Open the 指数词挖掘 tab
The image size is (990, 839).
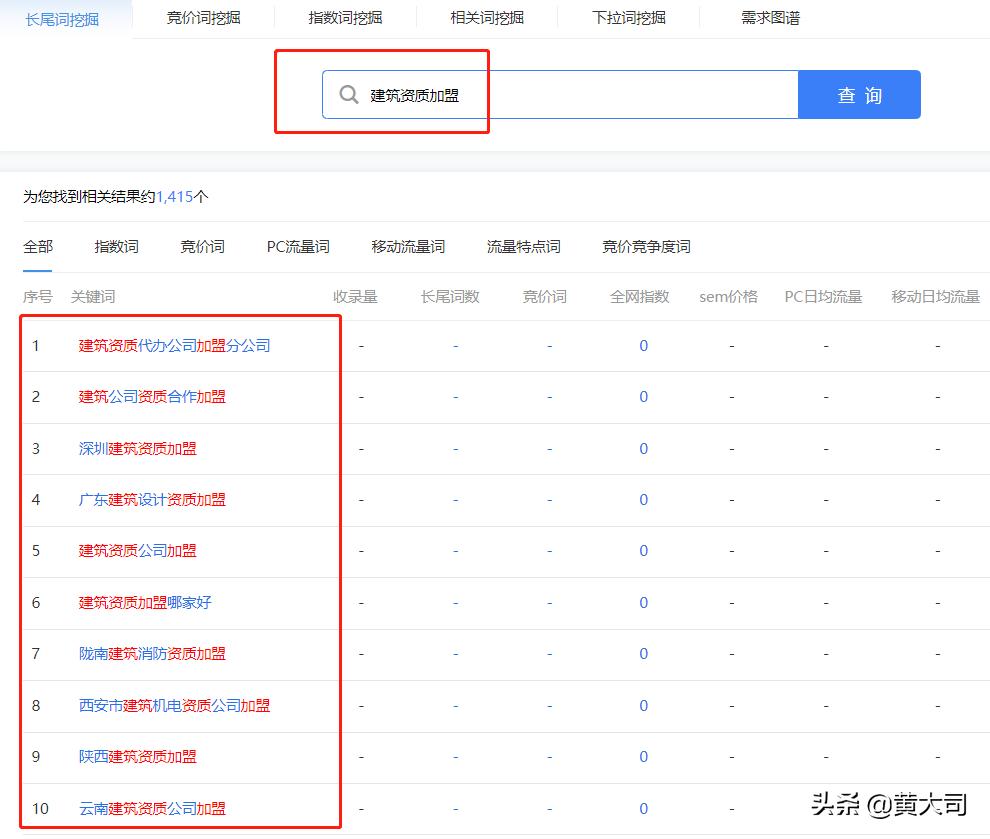coord(345,16)
